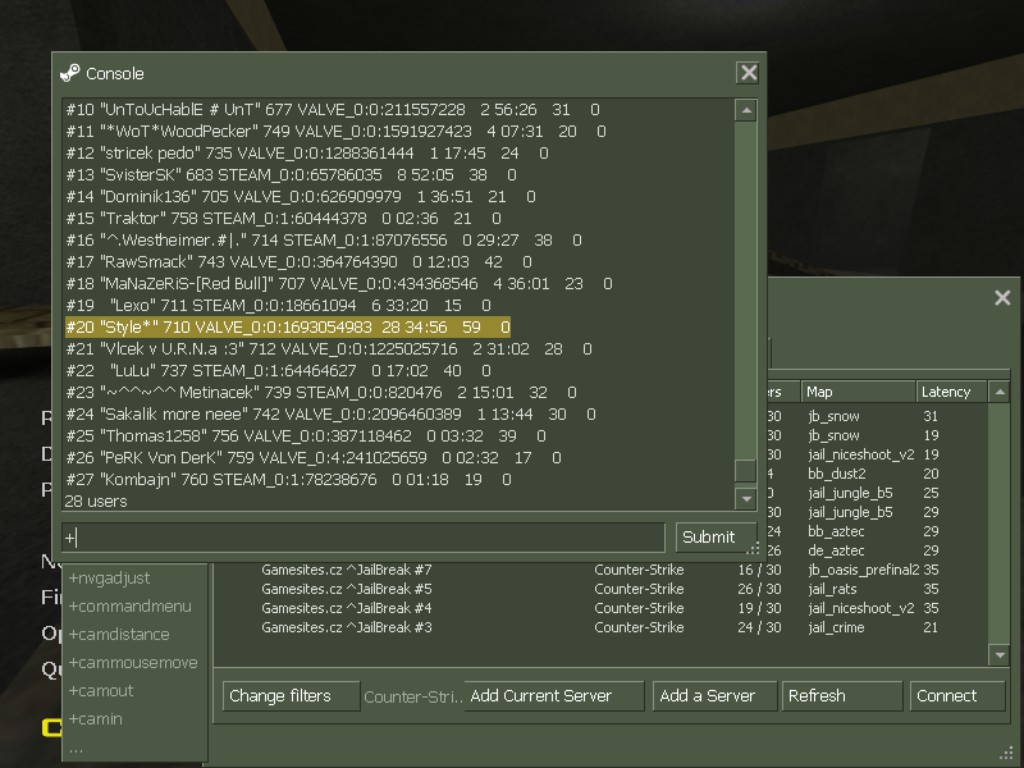This screenshot has width=1024, height=768.
Task: Click console line #25 "Thomas1258"
Action: (306, 436)
